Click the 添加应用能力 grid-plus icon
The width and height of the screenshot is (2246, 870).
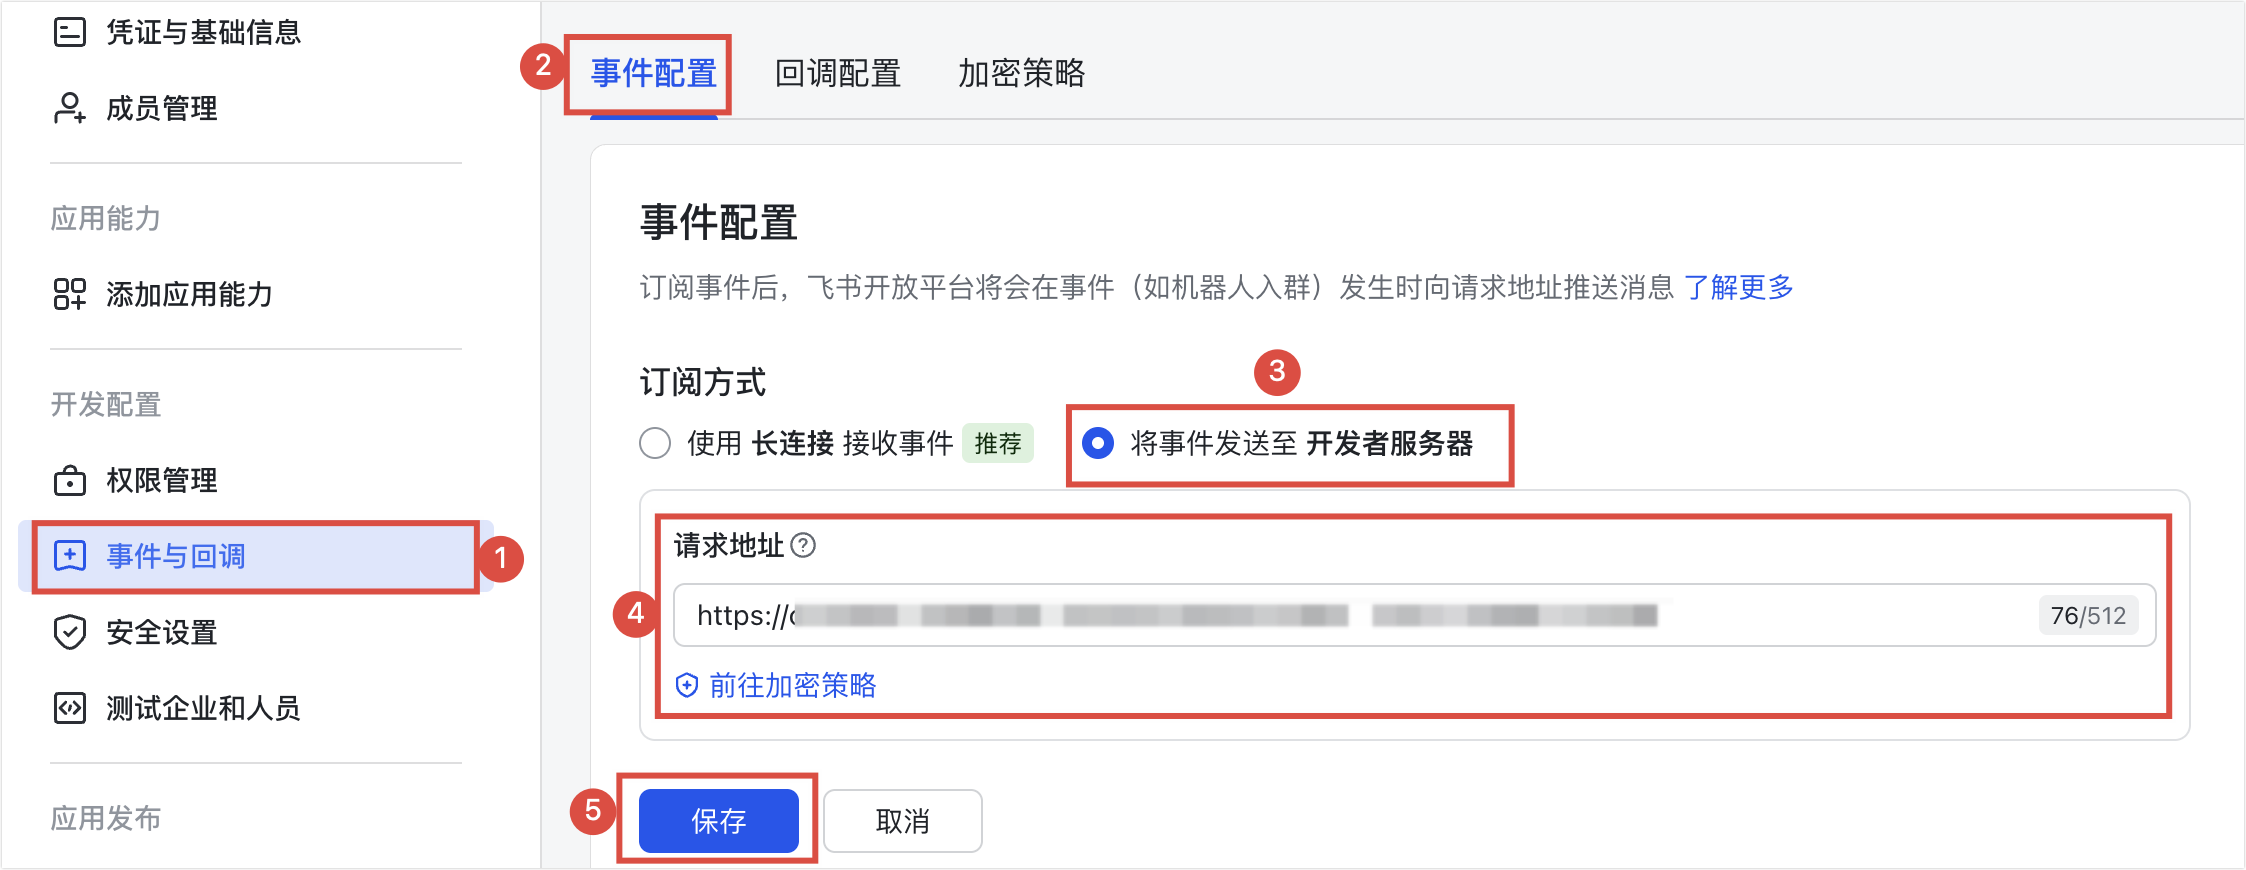pos(70,294)
